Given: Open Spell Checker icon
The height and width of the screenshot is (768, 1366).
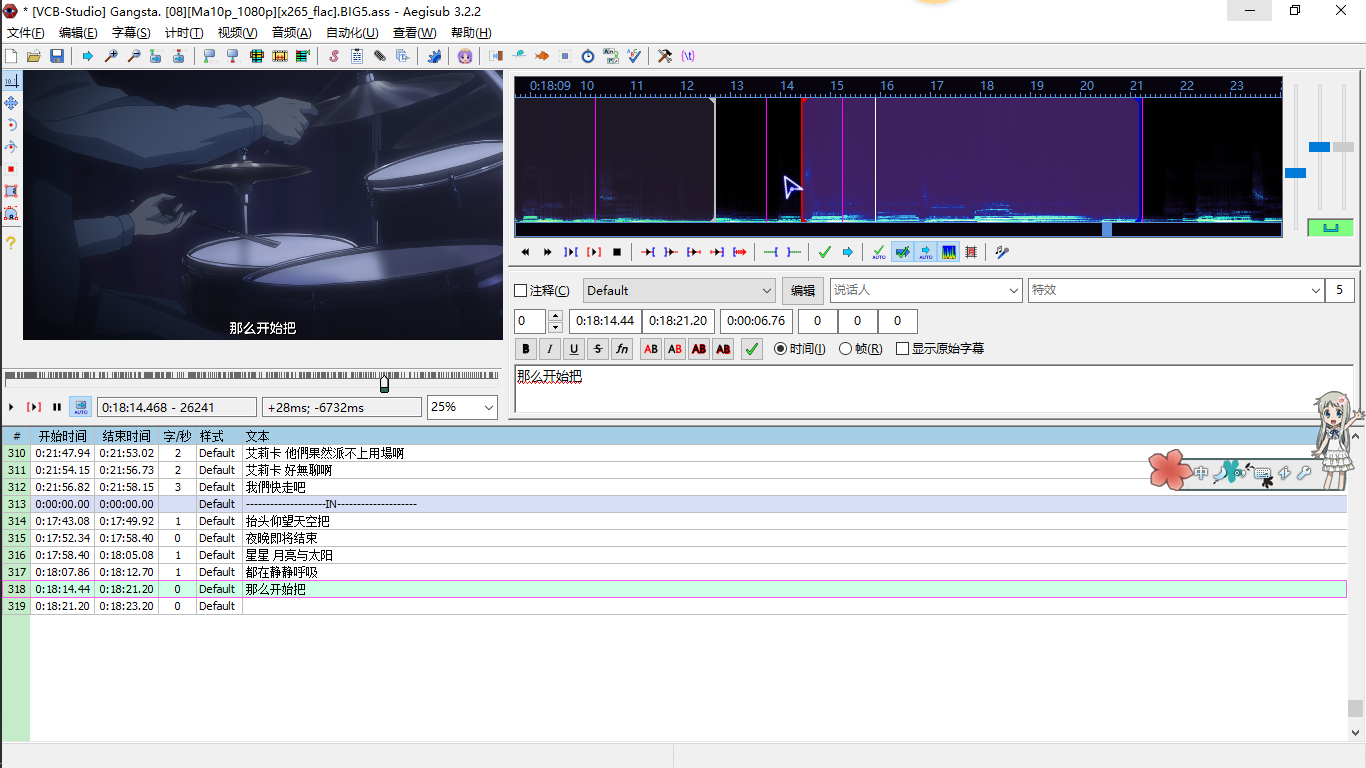Looking at the screenshot, I should (x=634, y=56).
